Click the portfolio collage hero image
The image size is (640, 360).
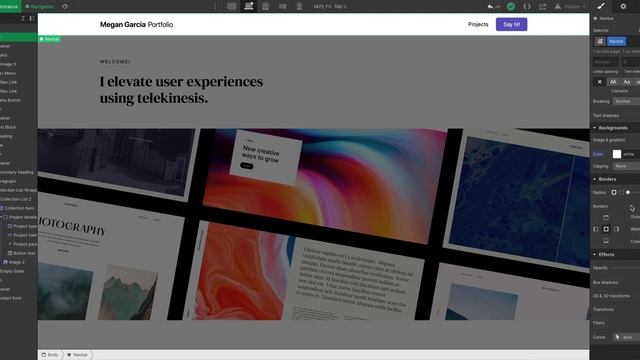[313, 224]
